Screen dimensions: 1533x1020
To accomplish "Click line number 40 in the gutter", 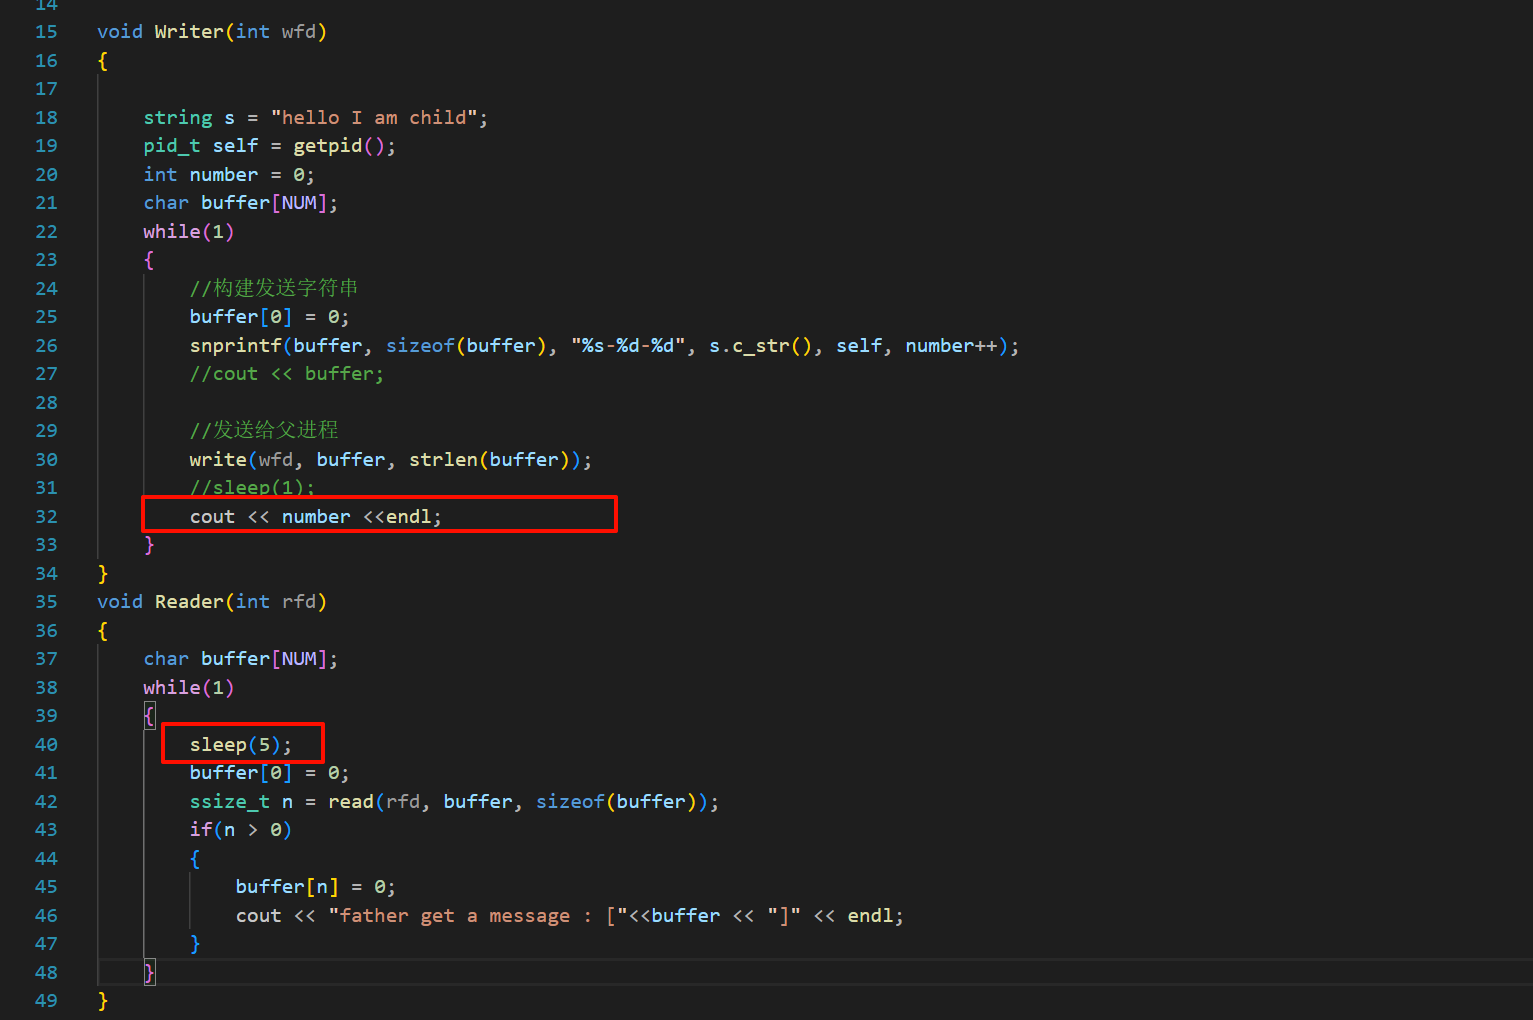I will point(46,745).
